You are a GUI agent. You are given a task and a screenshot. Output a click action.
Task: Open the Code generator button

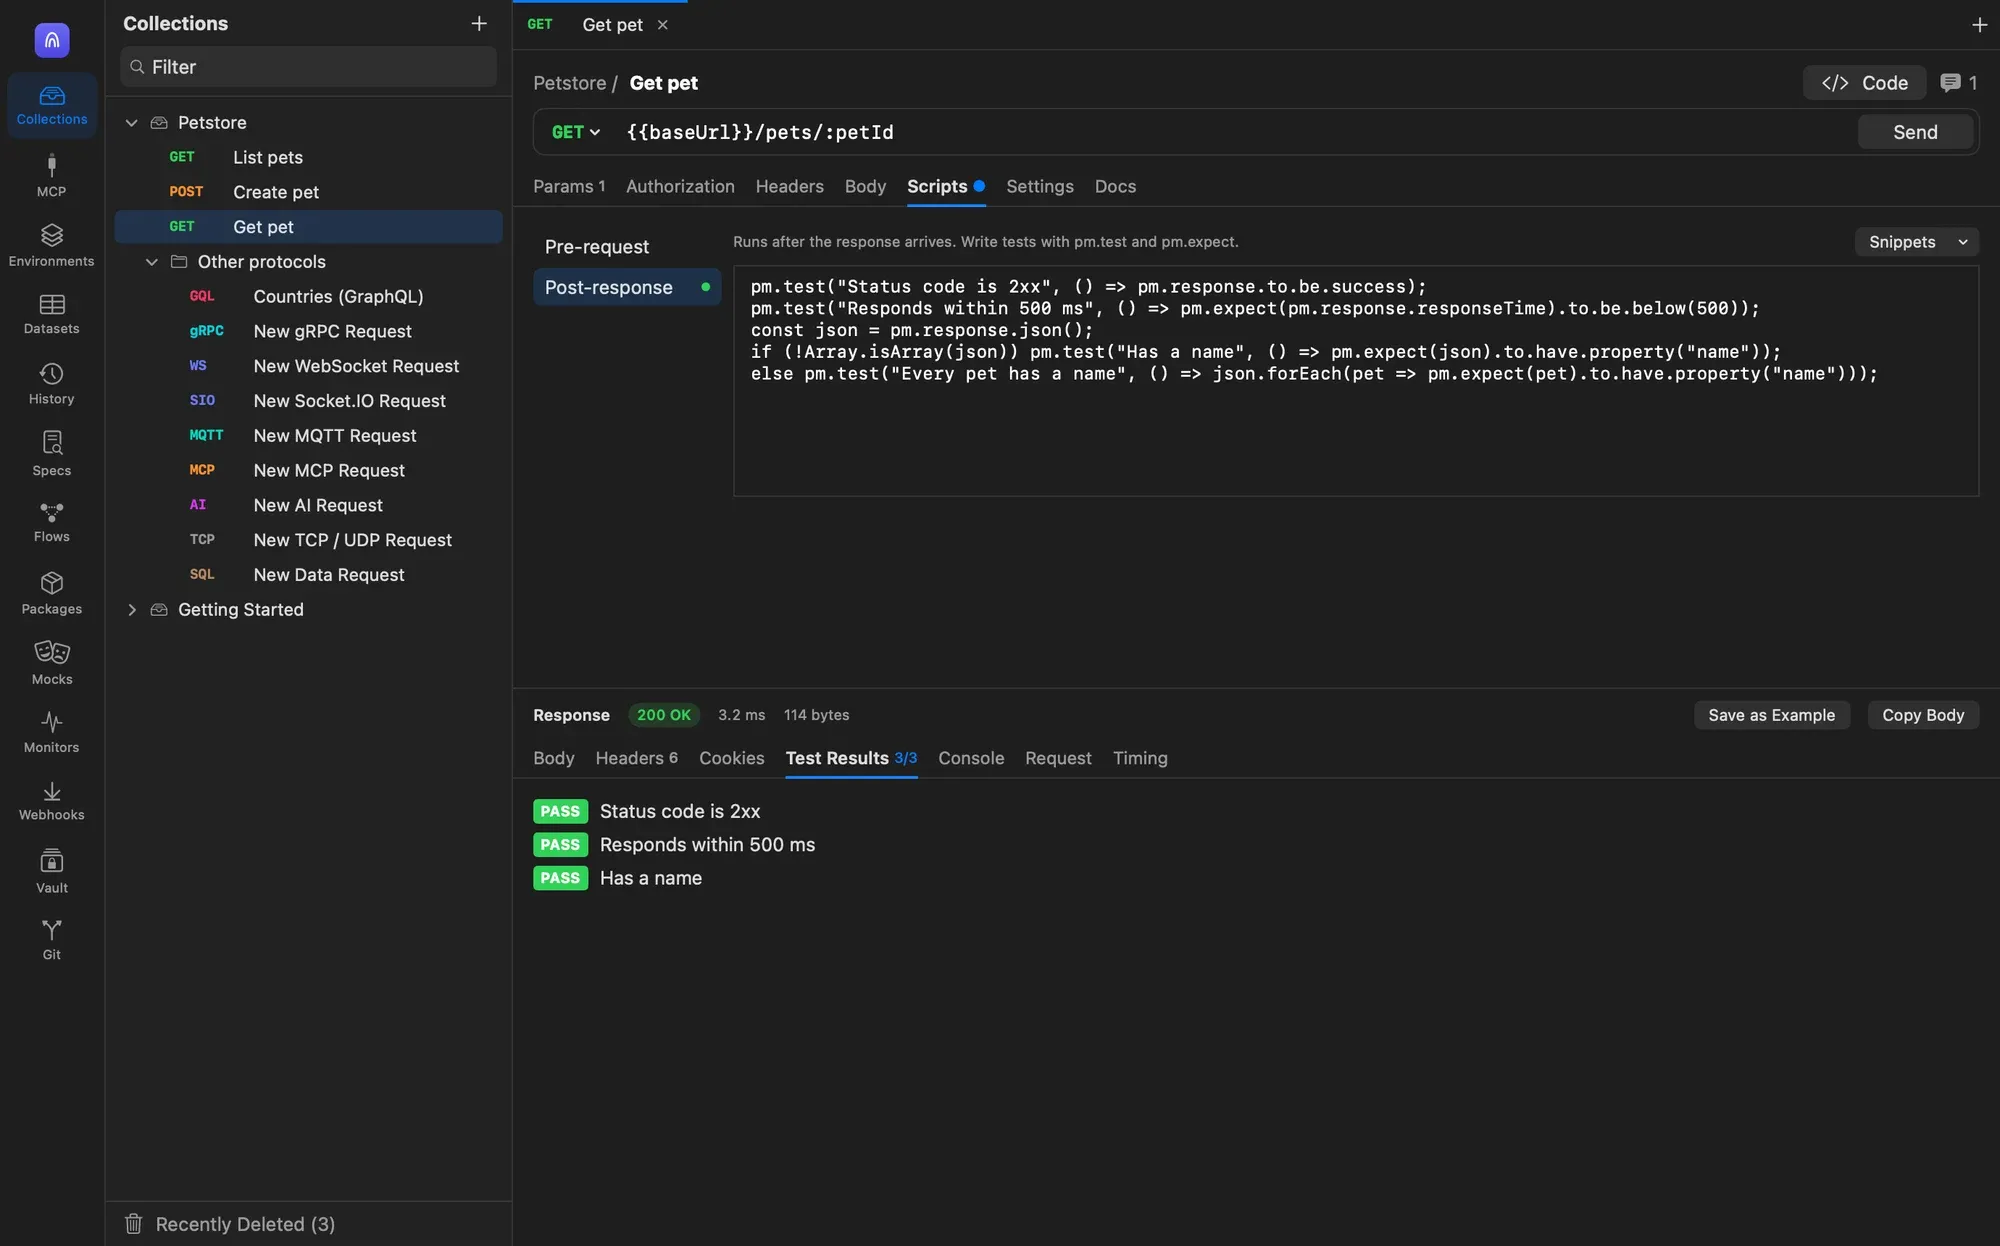coord(1864,83)
